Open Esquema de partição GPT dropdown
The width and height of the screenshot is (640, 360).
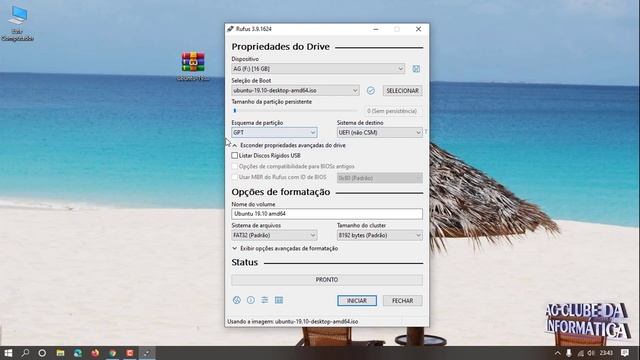pos(274,133)
